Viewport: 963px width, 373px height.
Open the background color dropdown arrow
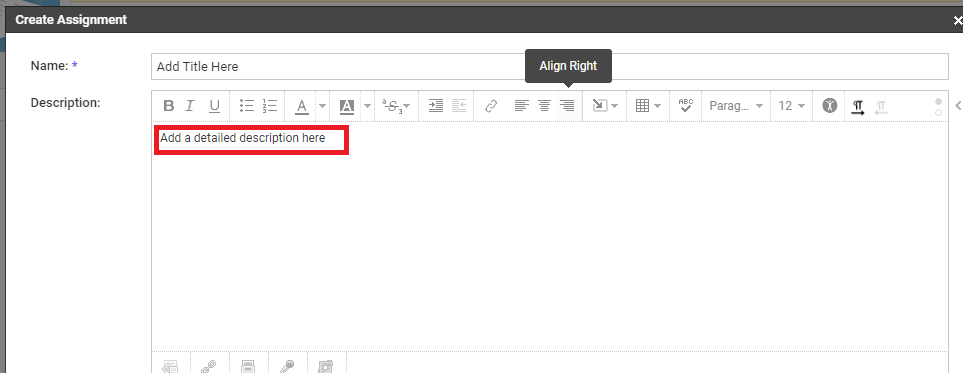pos(367,106)
